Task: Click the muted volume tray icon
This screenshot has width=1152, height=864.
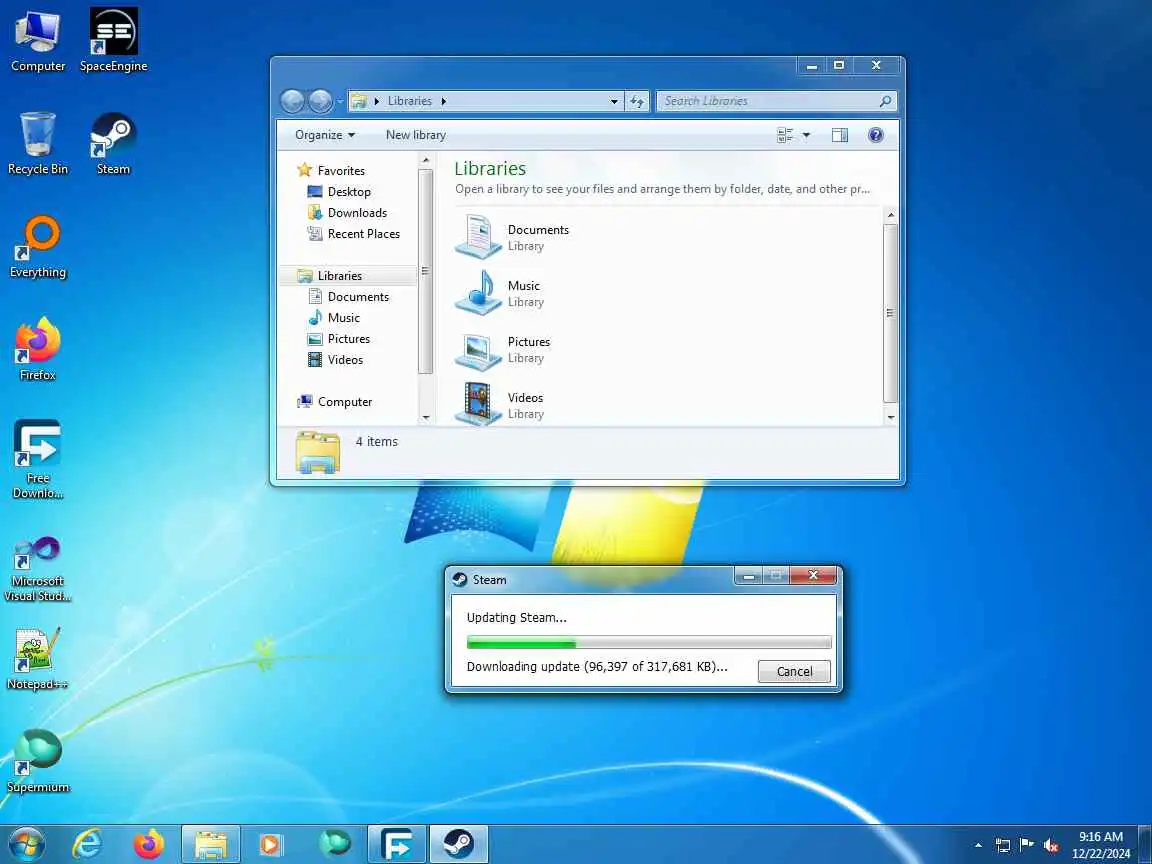Action: point(1051,845)
